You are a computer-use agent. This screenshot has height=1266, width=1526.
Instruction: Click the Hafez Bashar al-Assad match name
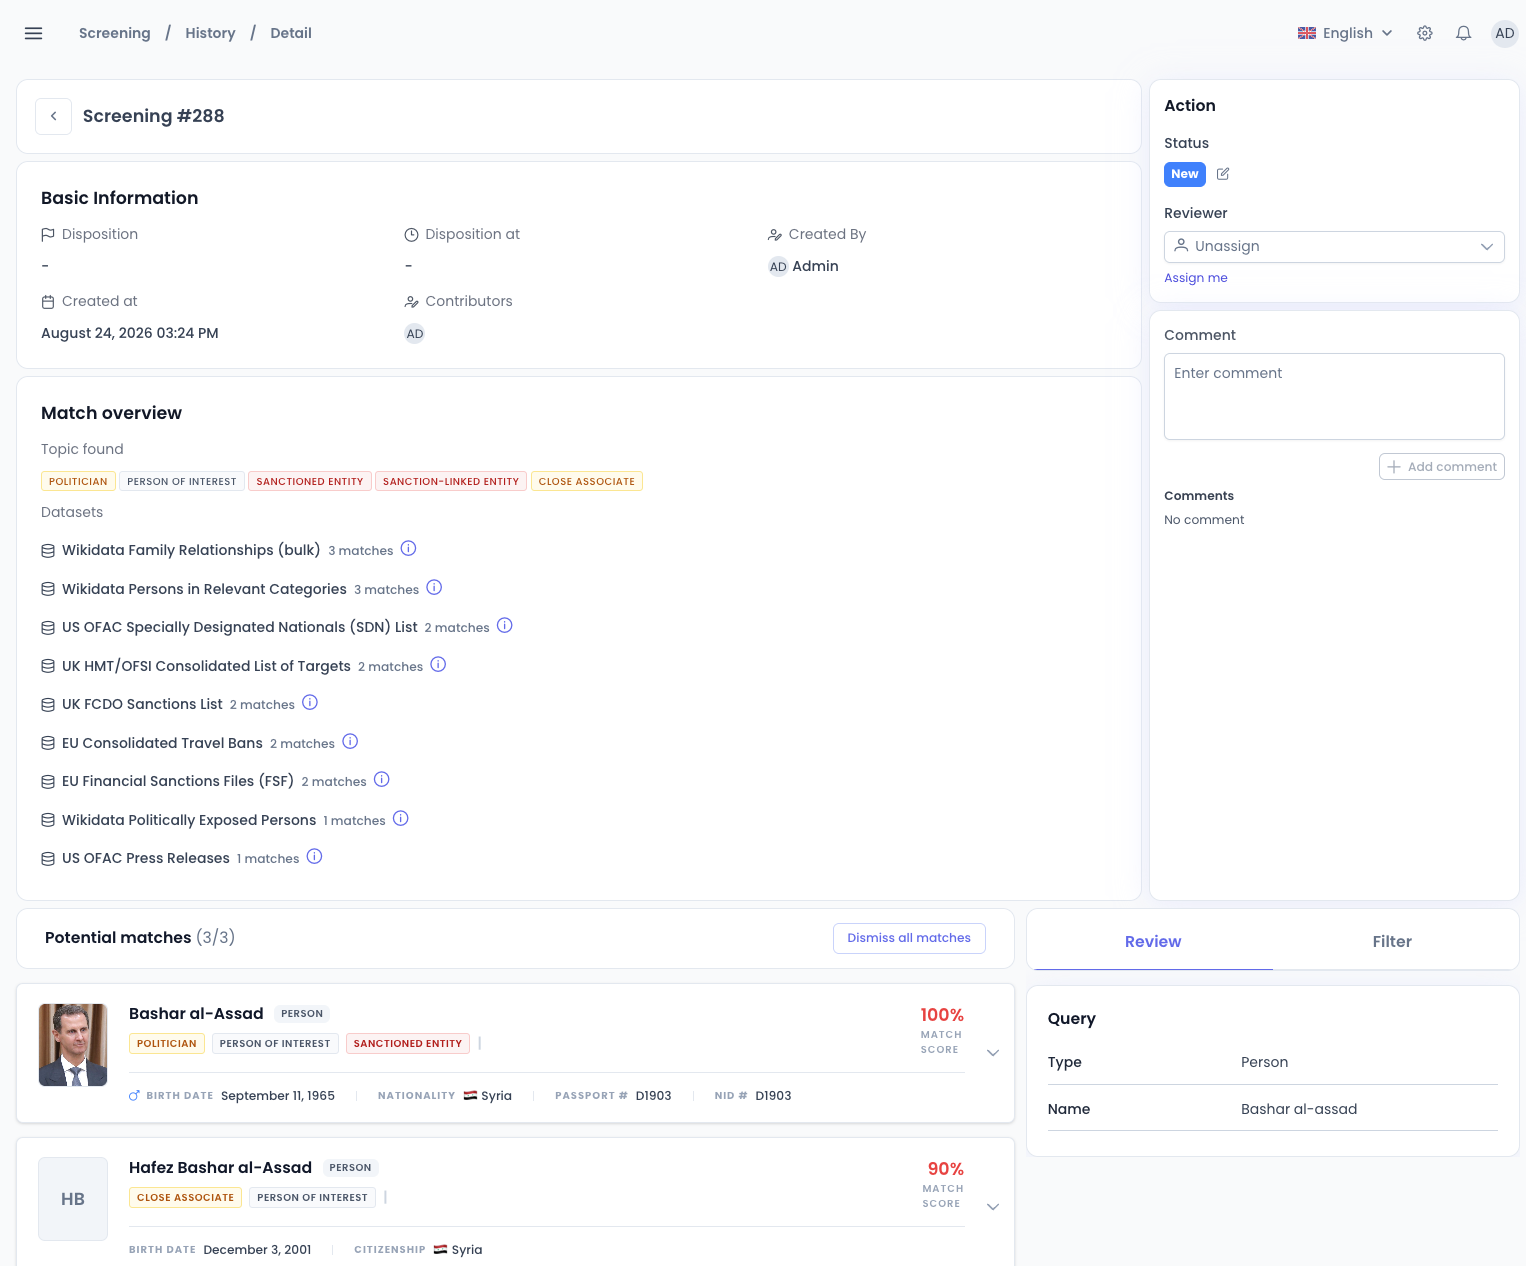[220, 1168]
